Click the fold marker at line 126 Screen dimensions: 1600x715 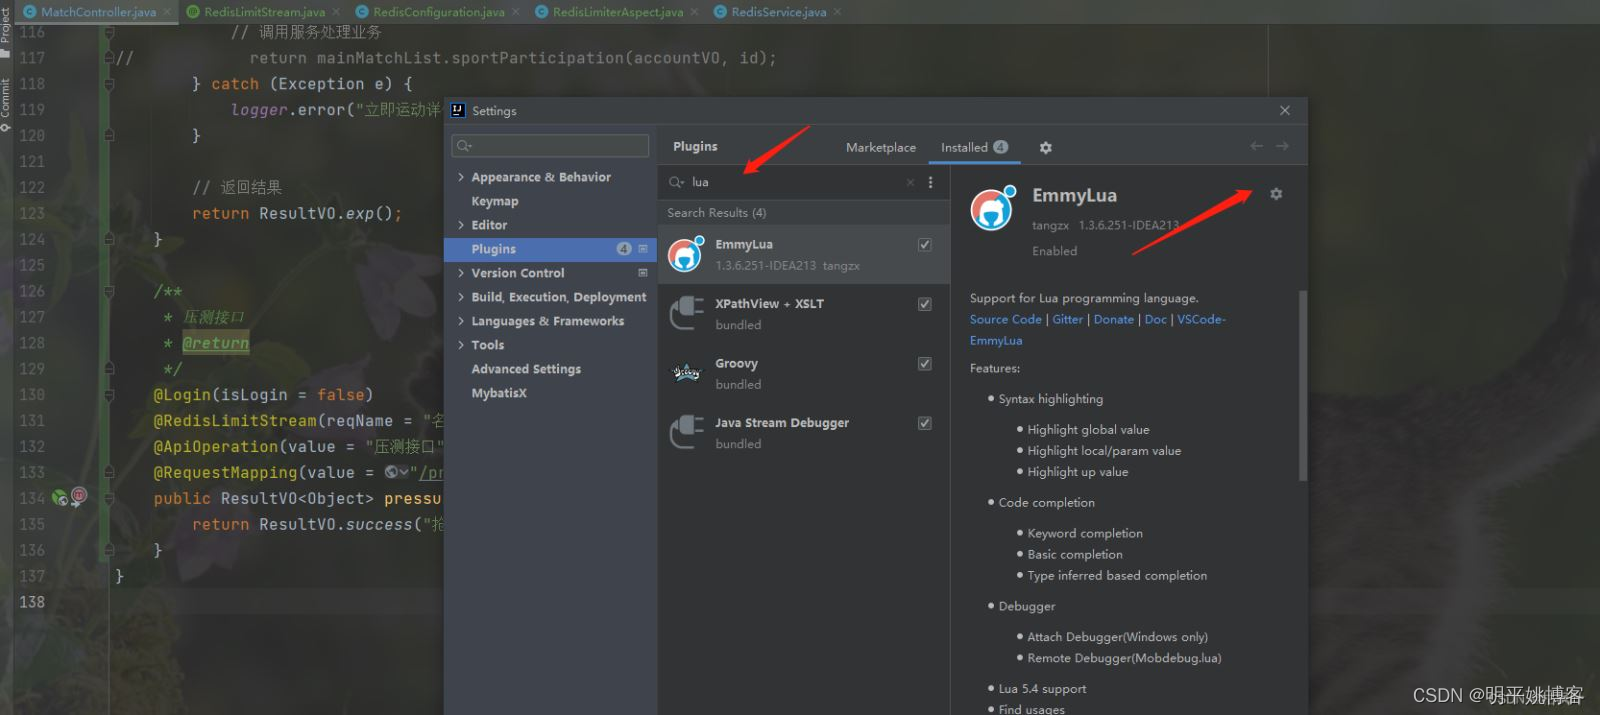coord(109,292)
